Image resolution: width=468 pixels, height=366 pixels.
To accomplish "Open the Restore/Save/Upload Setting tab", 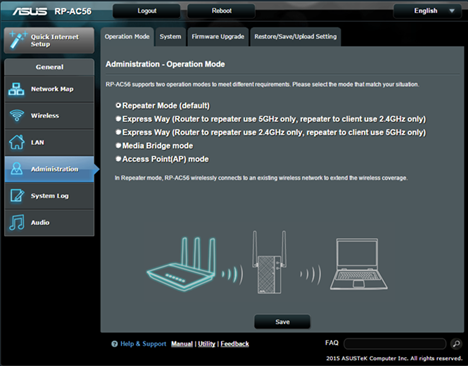I will tap(296, 37).
